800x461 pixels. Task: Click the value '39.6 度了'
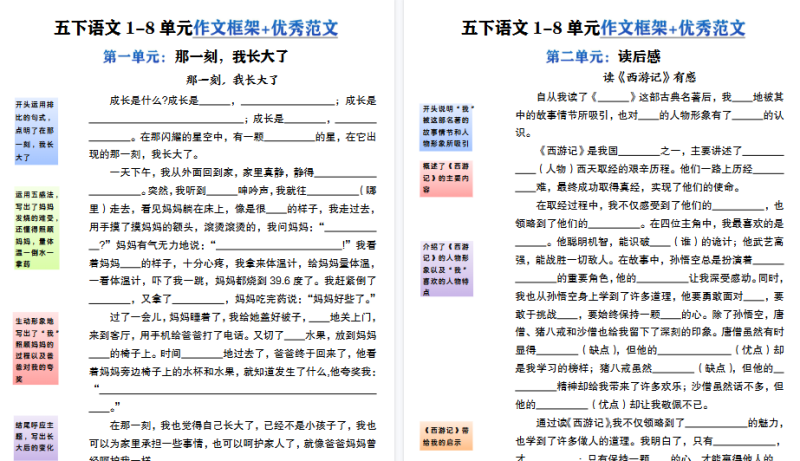pos(291,281)
